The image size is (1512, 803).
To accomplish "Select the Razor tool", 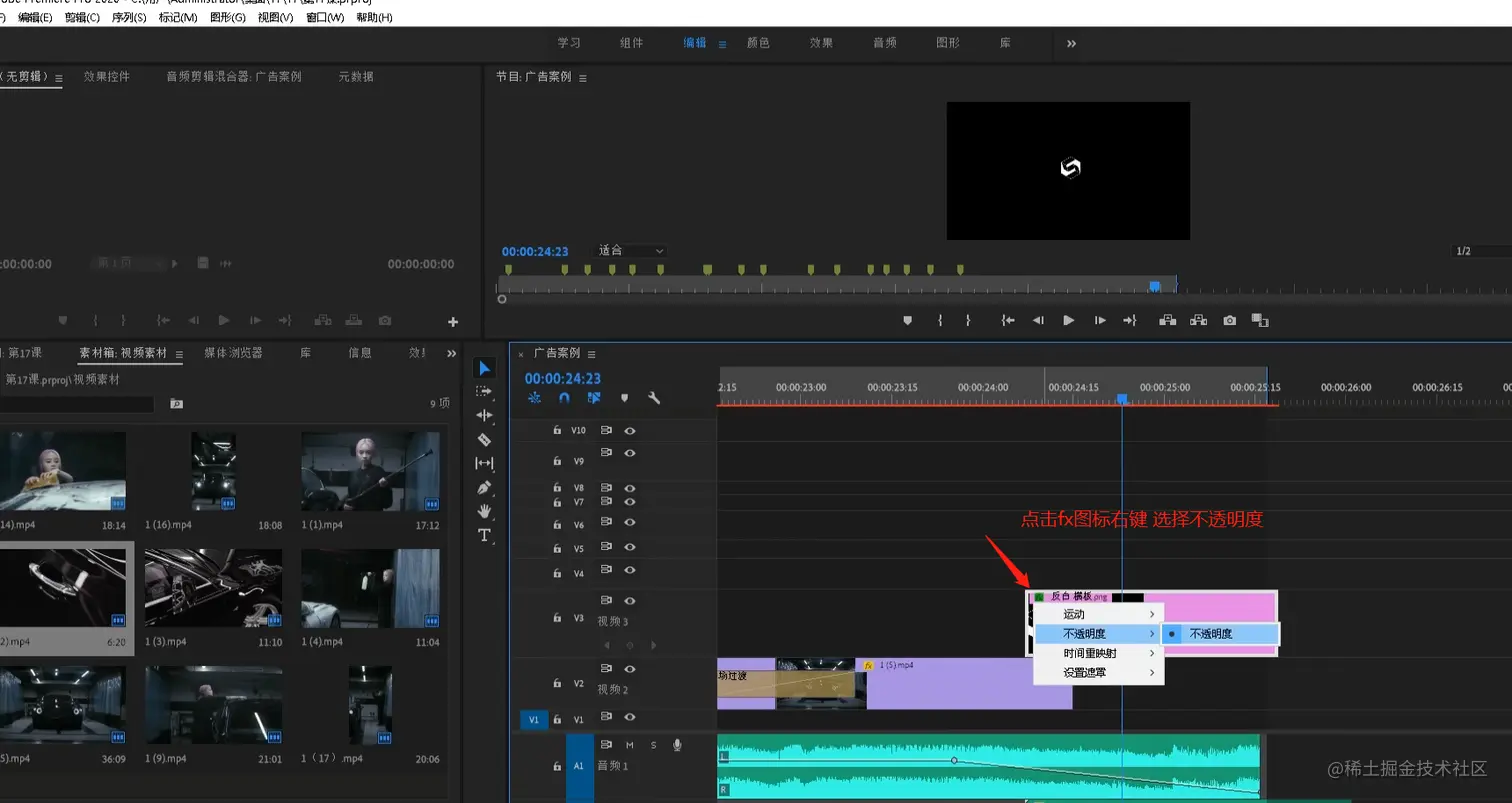I will 484,439.
